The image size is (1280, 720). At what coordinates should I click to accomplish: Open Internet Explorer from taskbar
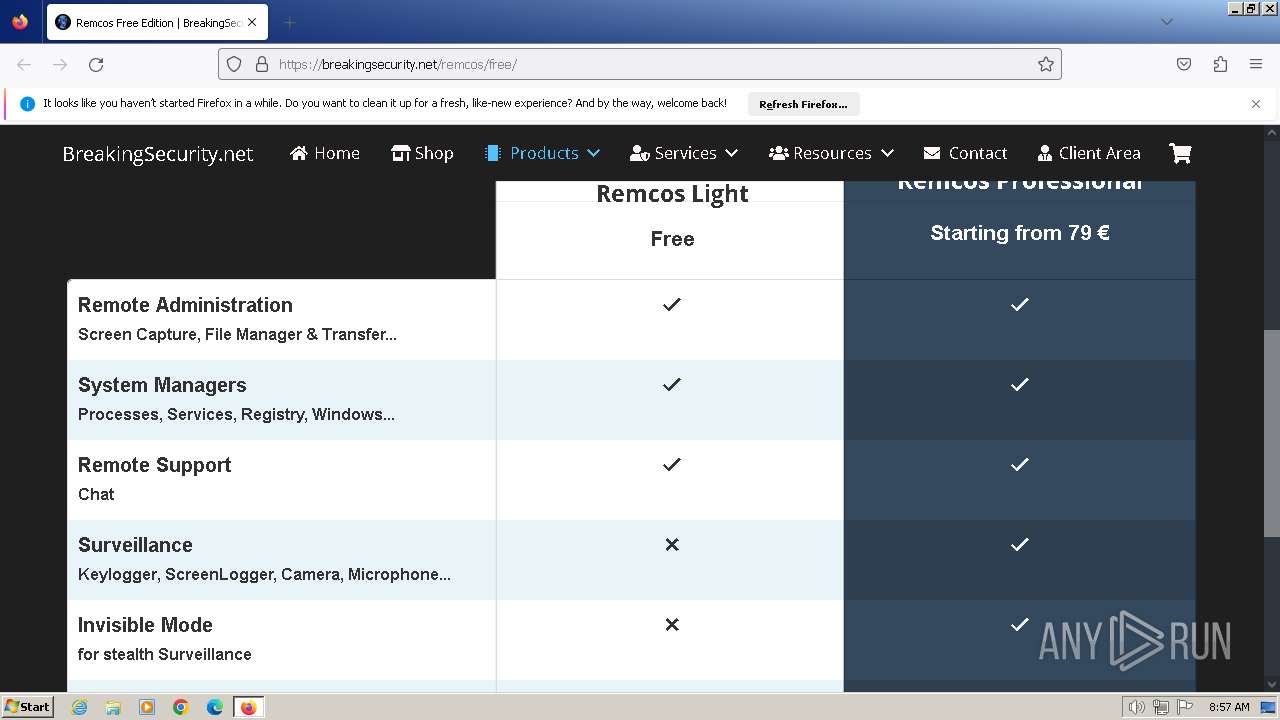(80, 707)
